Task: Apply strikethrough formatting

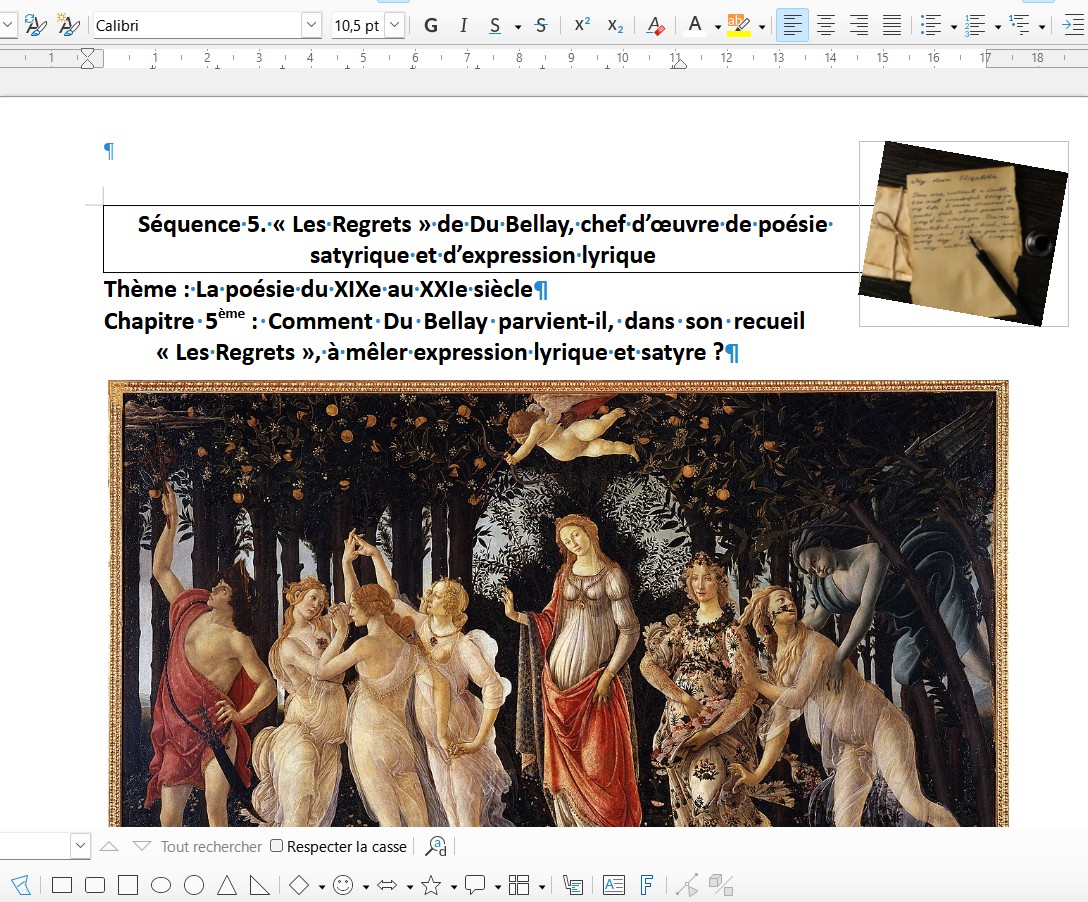Action: (x=541, y=26)
